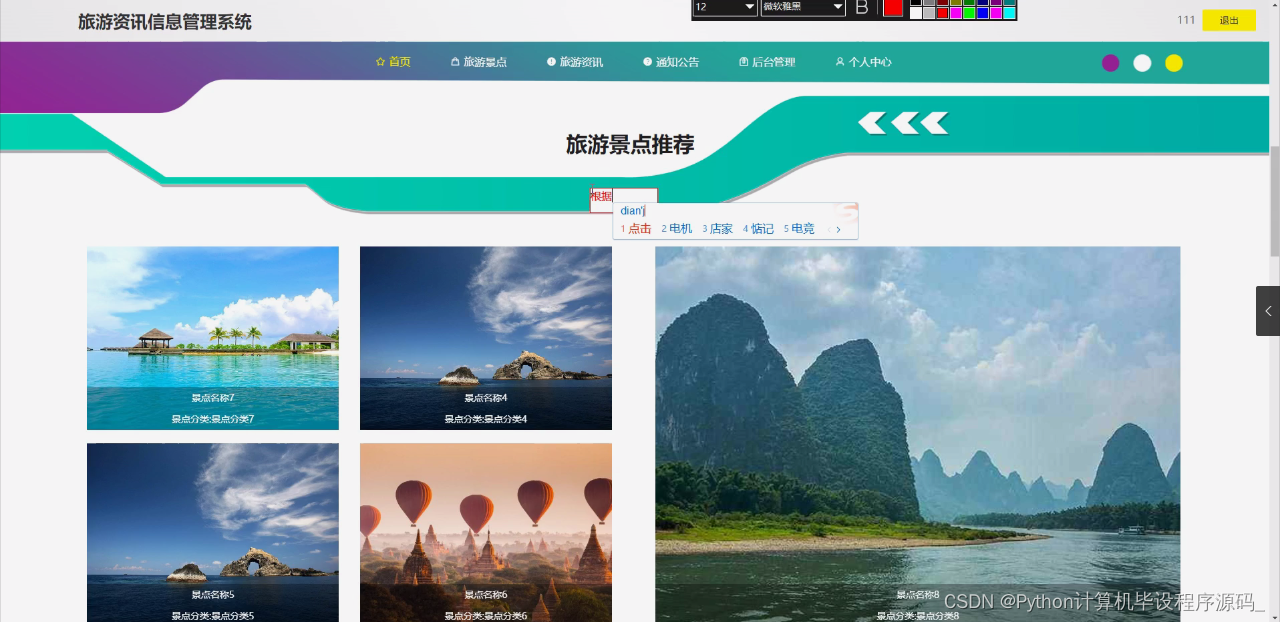Click the white circle in the navigation bar

(1142, 62)
